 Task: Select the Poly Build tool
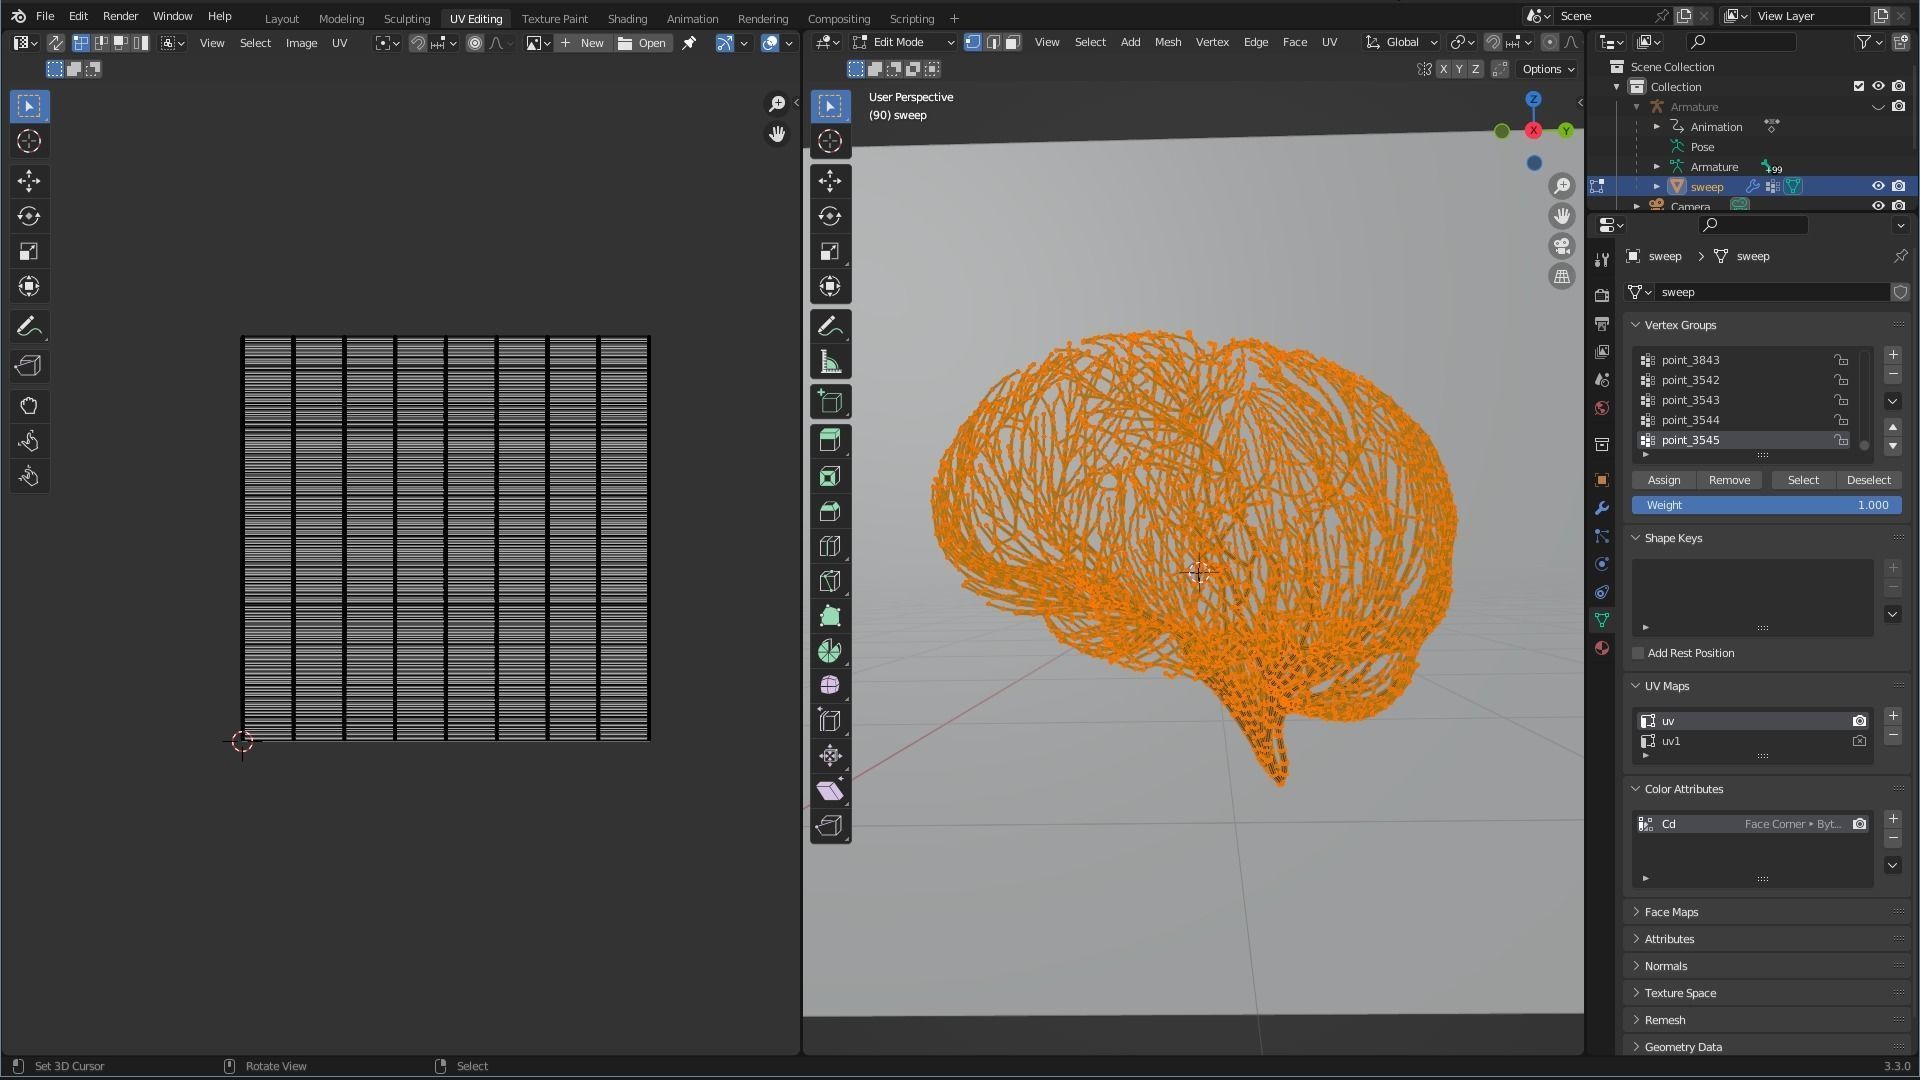(830, 616)
